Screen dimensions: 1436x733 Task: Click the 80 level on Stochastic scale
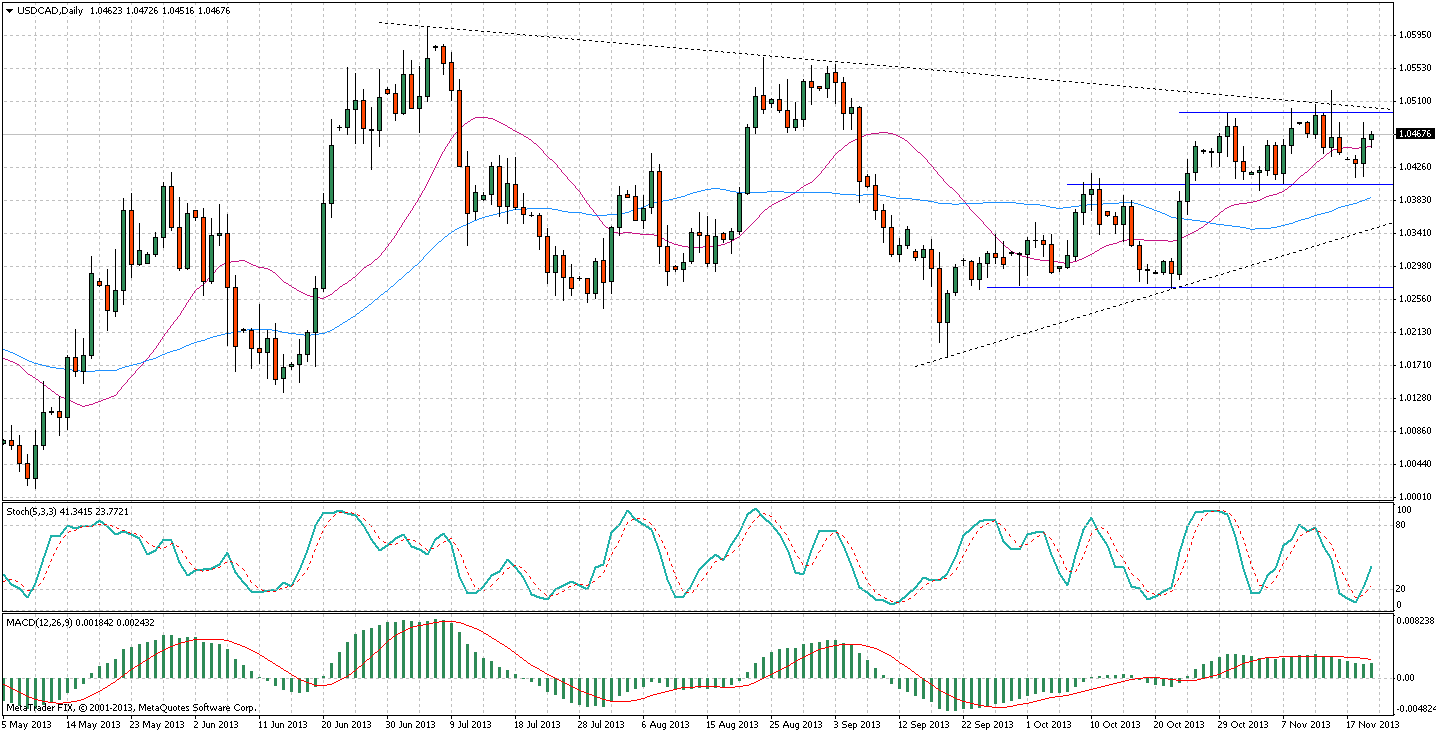1402,524
